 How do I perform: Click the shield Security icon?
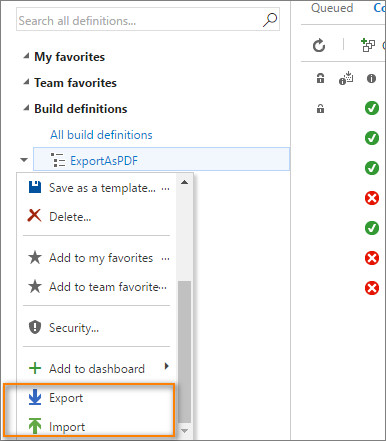point(35,327)
